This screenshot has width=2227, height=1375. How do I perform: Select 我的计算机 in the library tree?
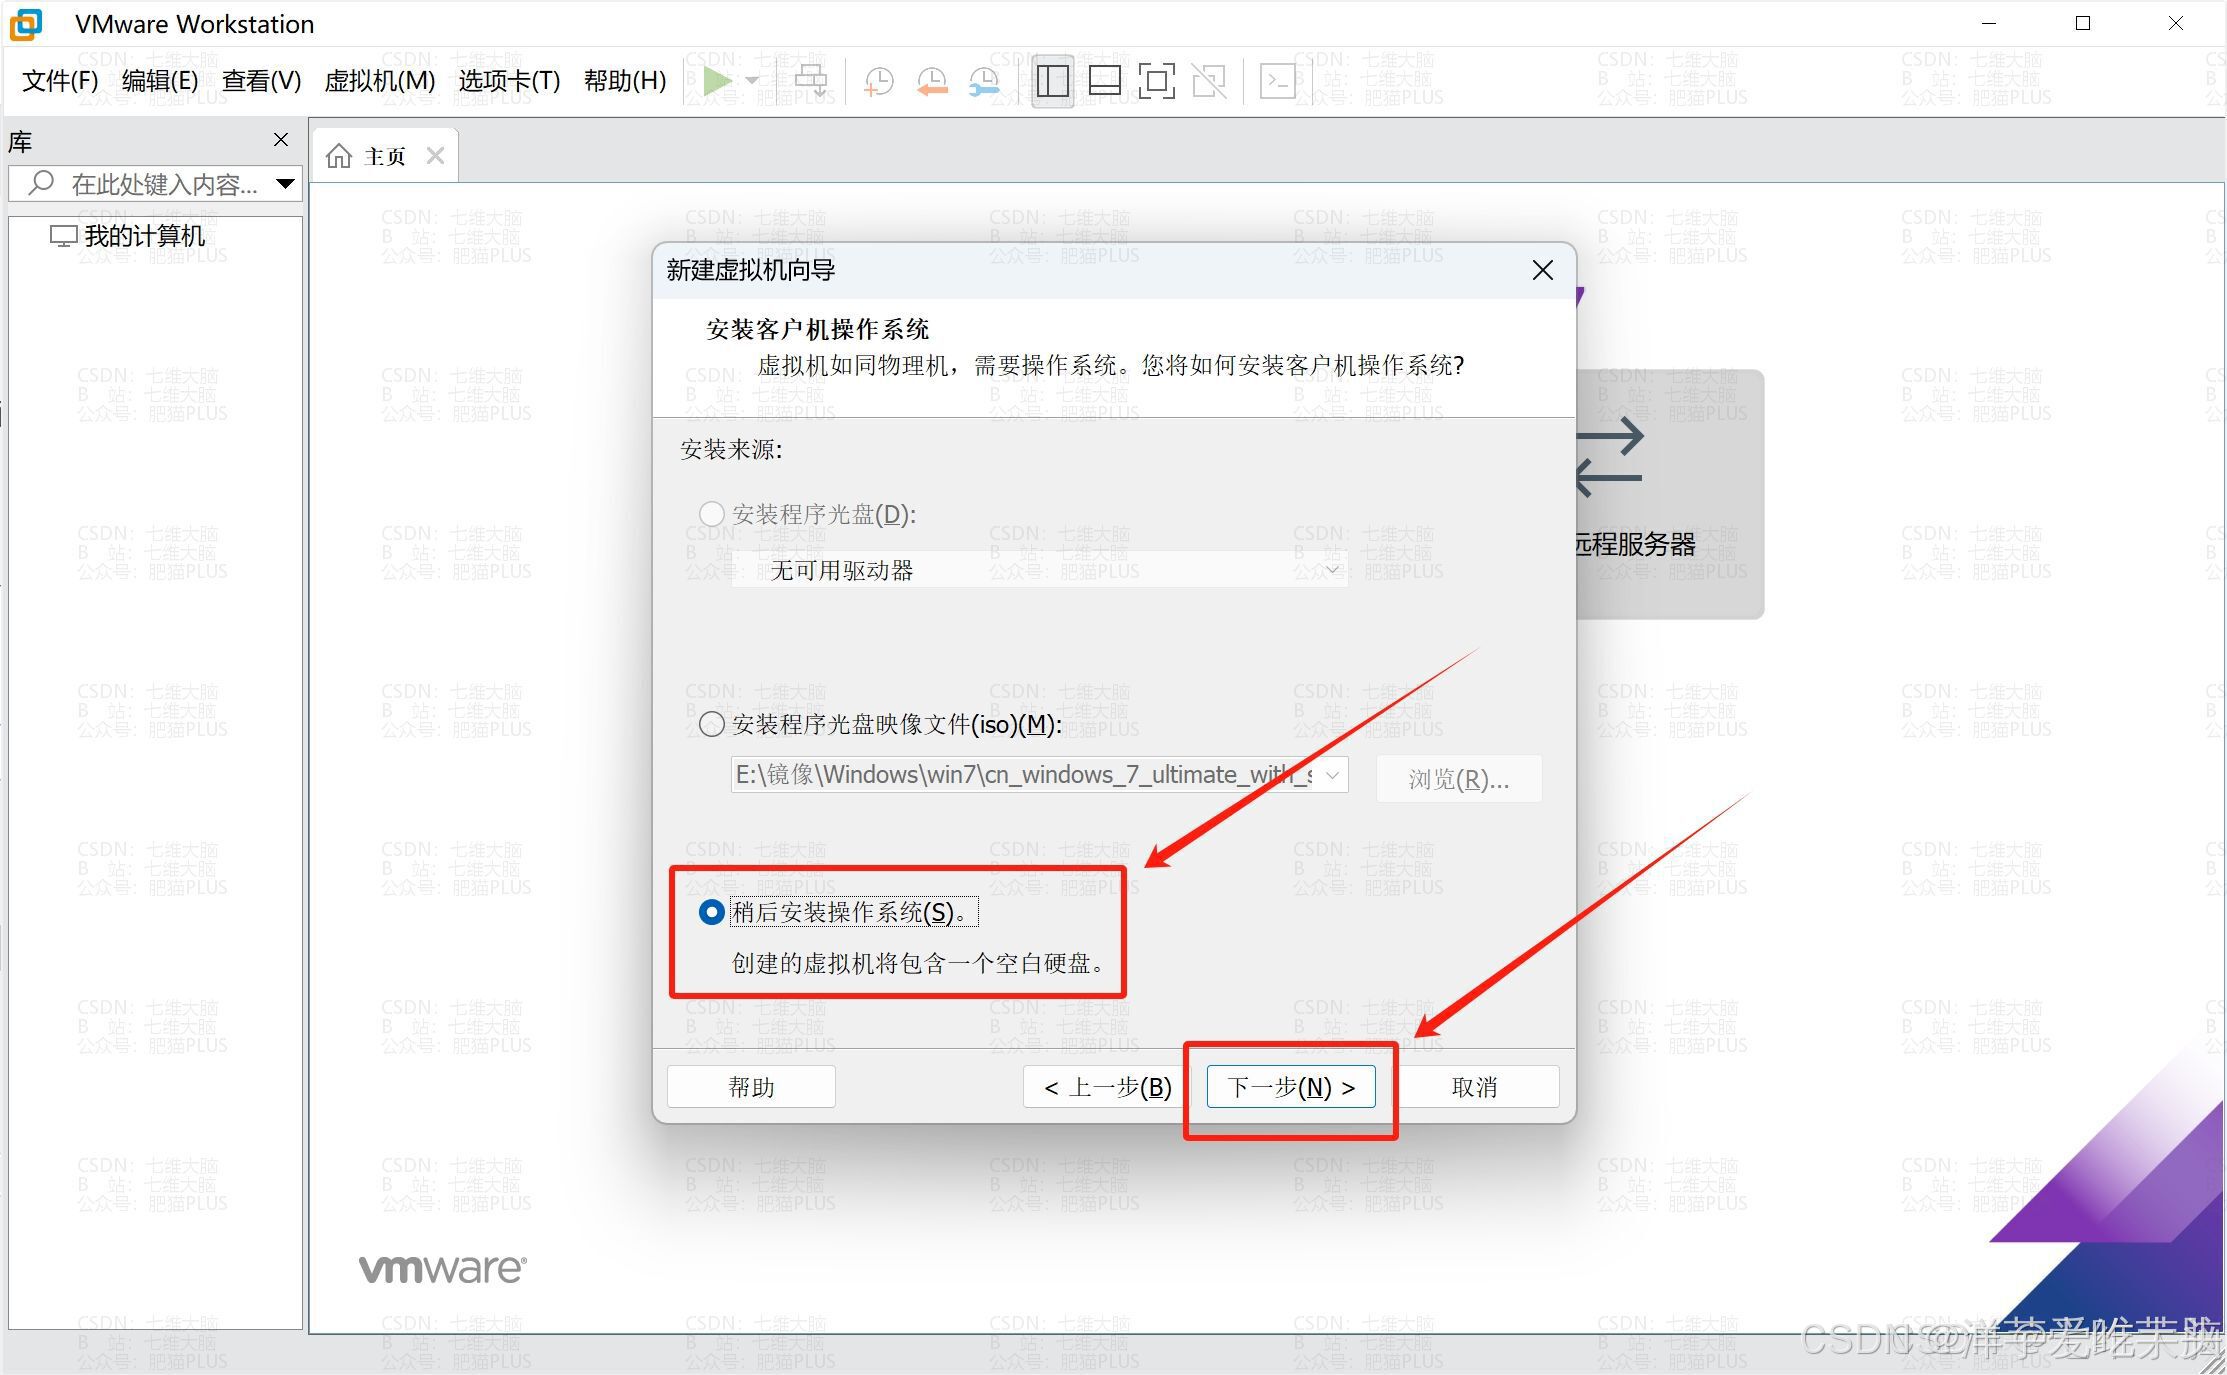(x=144, y=236)
